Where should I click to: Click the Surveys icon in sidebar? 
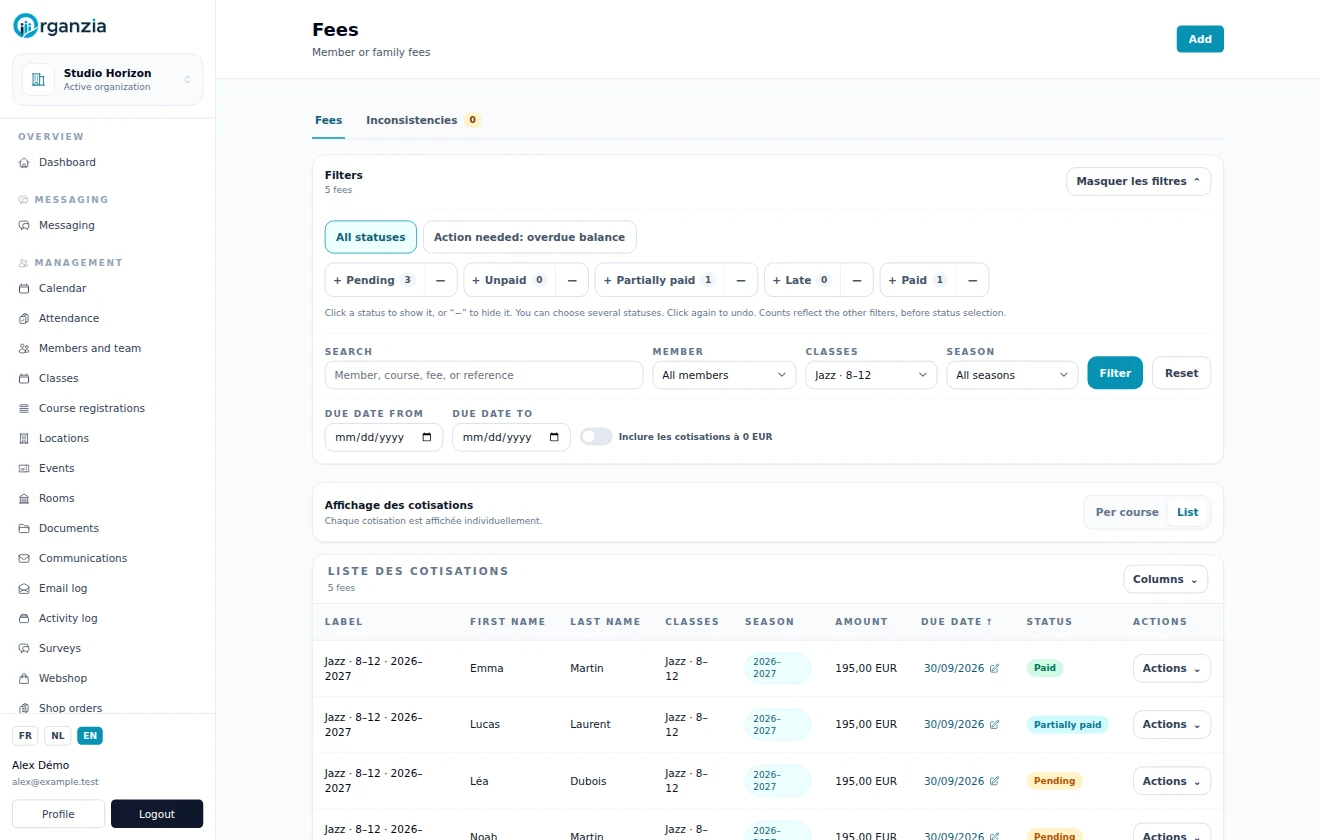24,648
